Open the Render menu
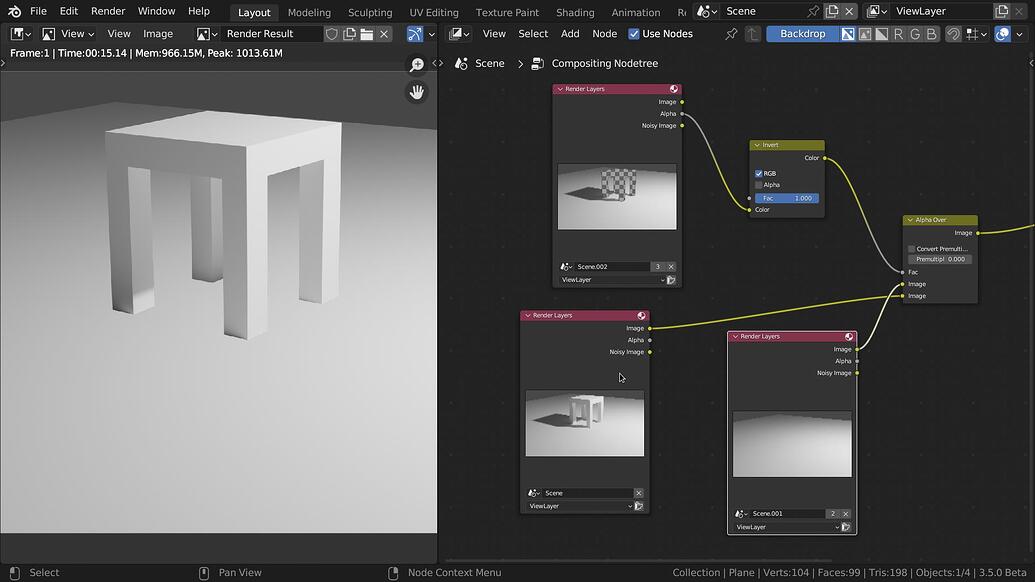1035x582 pixels. 108,11
